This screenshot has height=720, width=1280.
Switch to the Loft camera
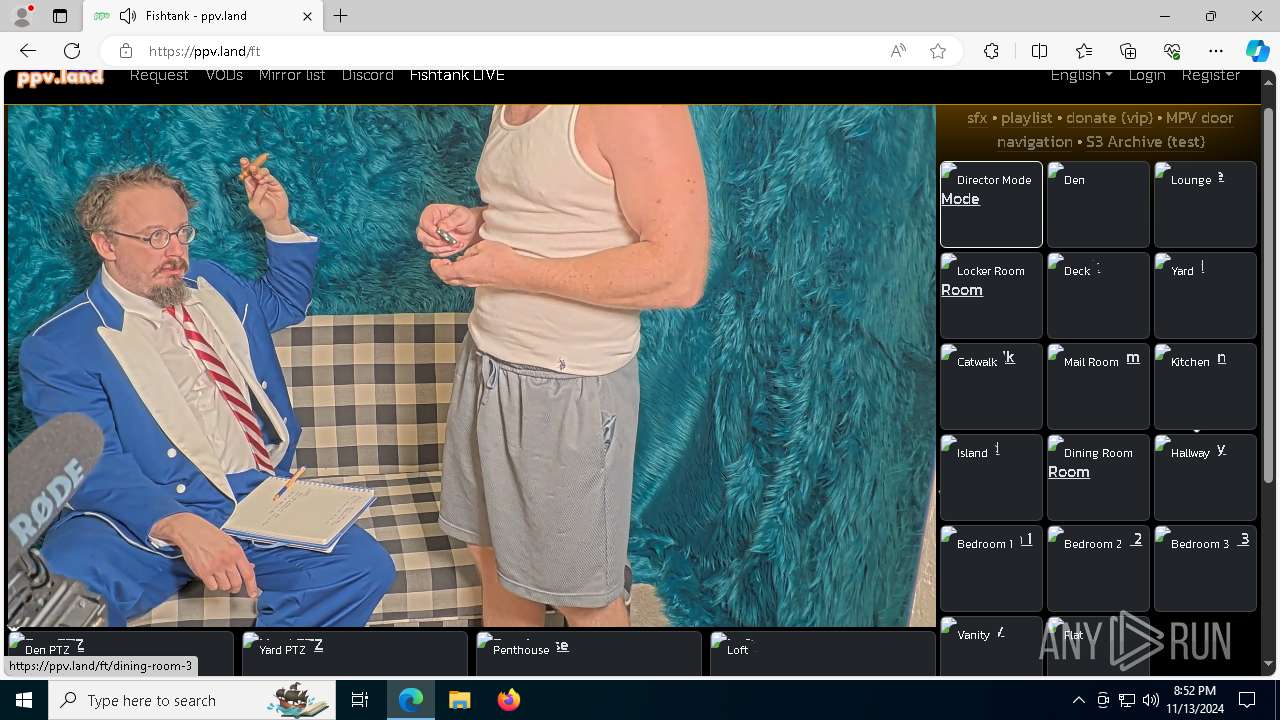(x=822, y=652)
